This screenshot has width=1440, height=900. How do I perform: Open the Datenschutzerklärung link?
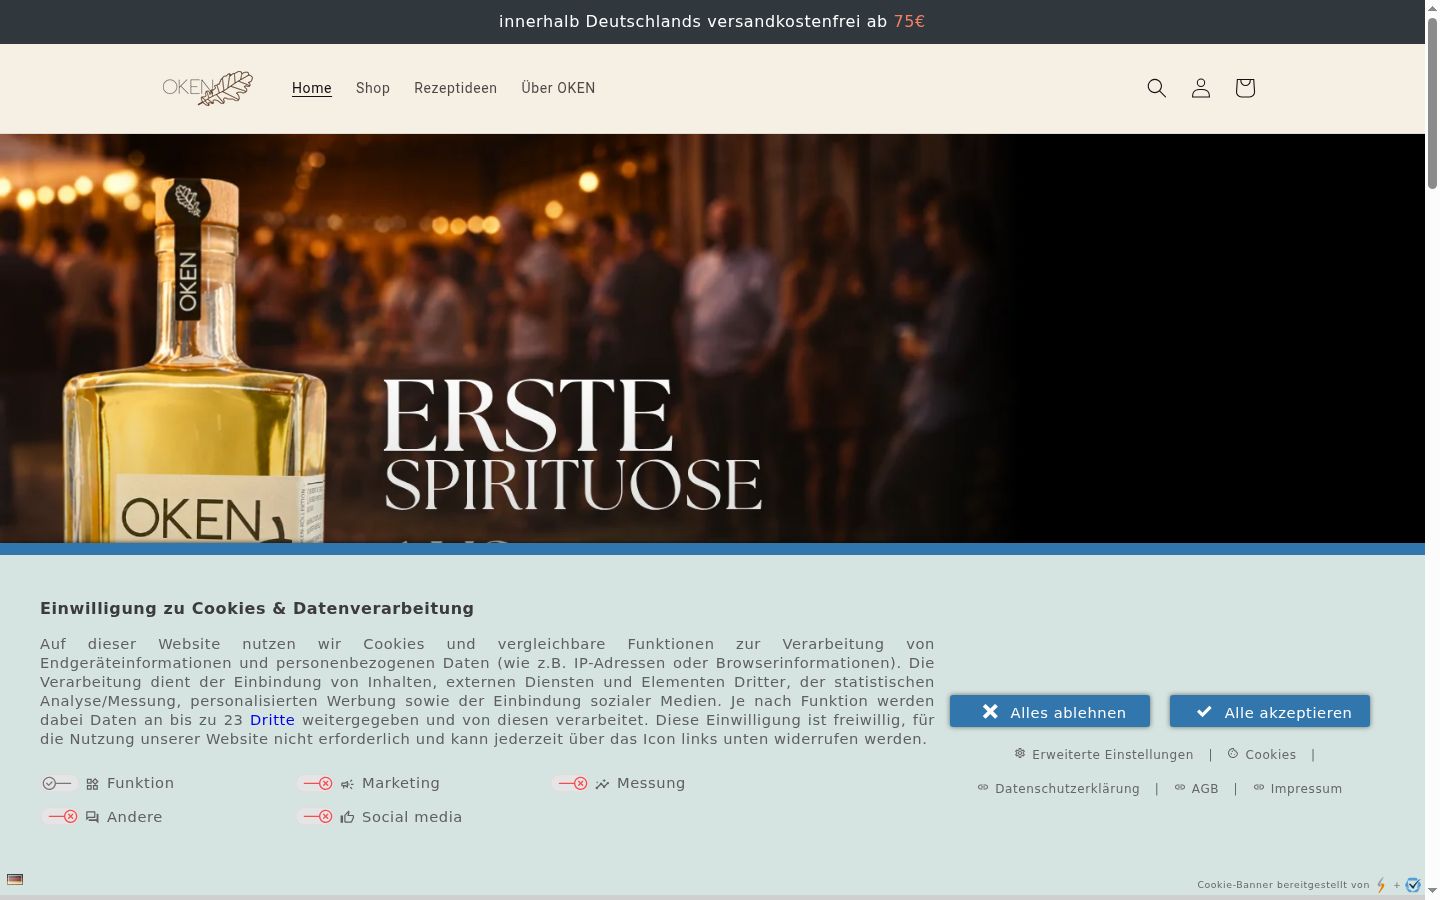click(x=1058, y=788)
